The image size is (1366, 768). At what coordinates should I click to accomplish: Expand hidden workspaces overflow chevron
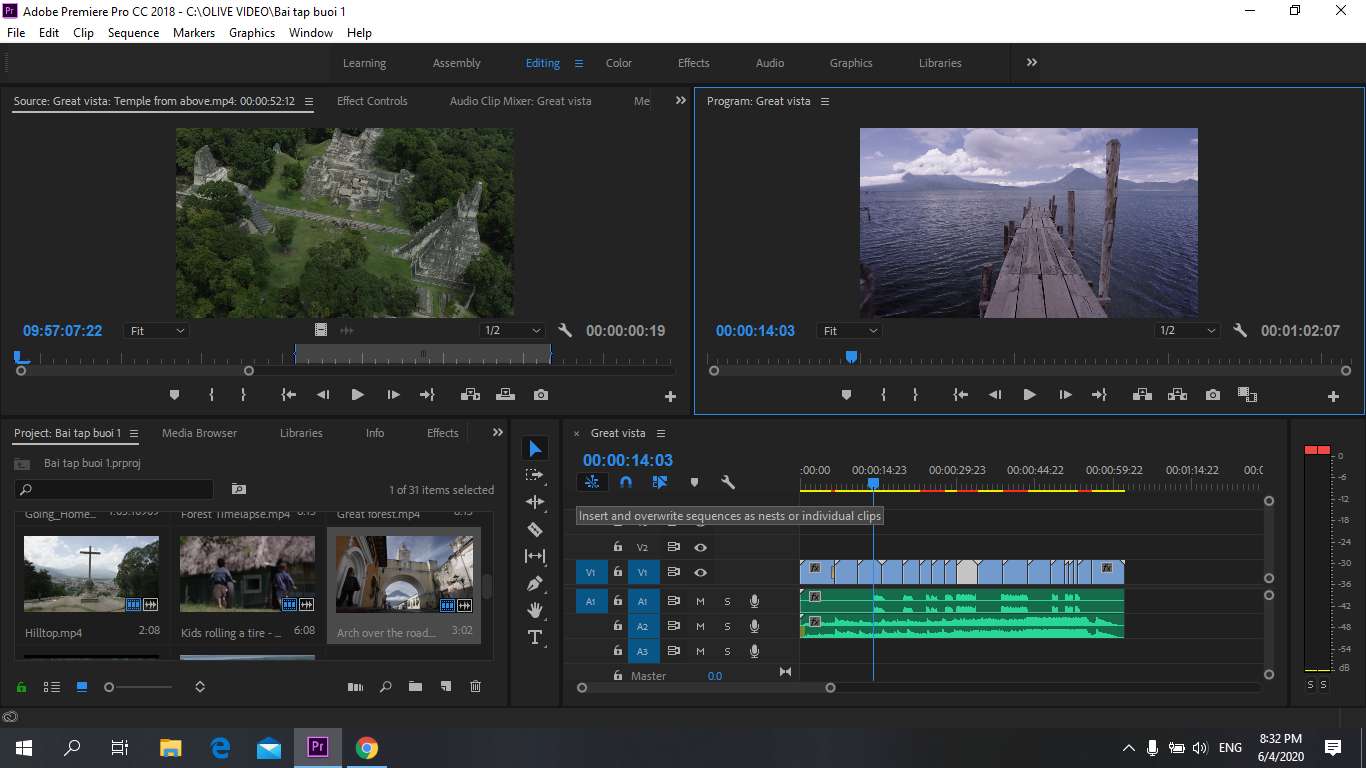pyautogui.click(x=1032, y=62)
